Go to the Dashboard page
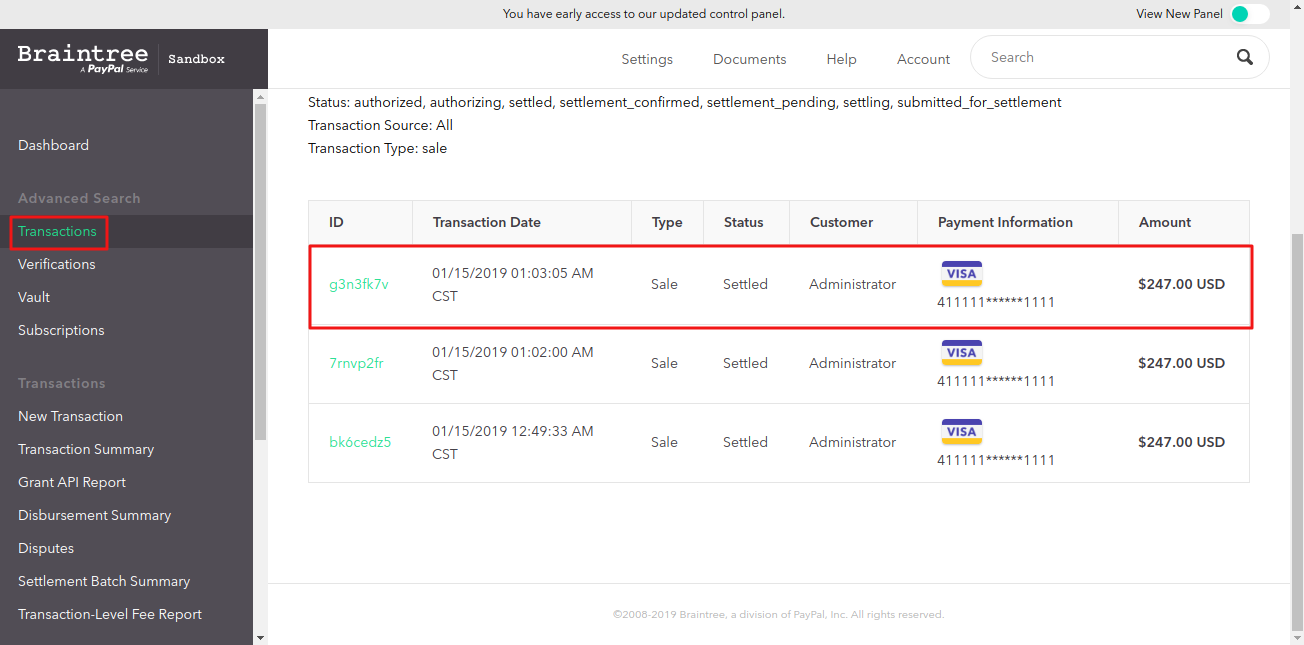Image resolution: width=1304 pixels, height=645 pixels. pyautogui.click(x=53, y=145)
